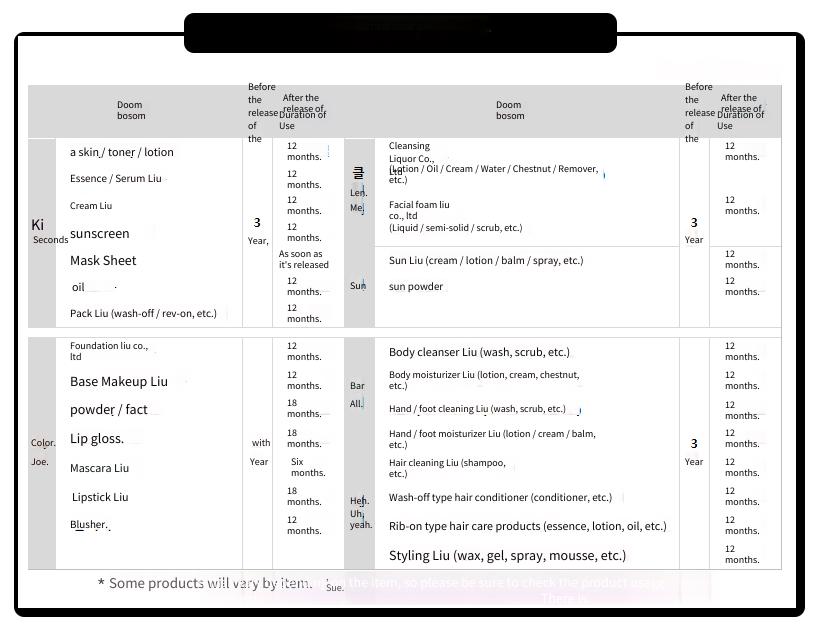Click the 'Heh. Uh, yeah.' category label
This screenshot has width=820, height=624.
click(x=361, y=513)
